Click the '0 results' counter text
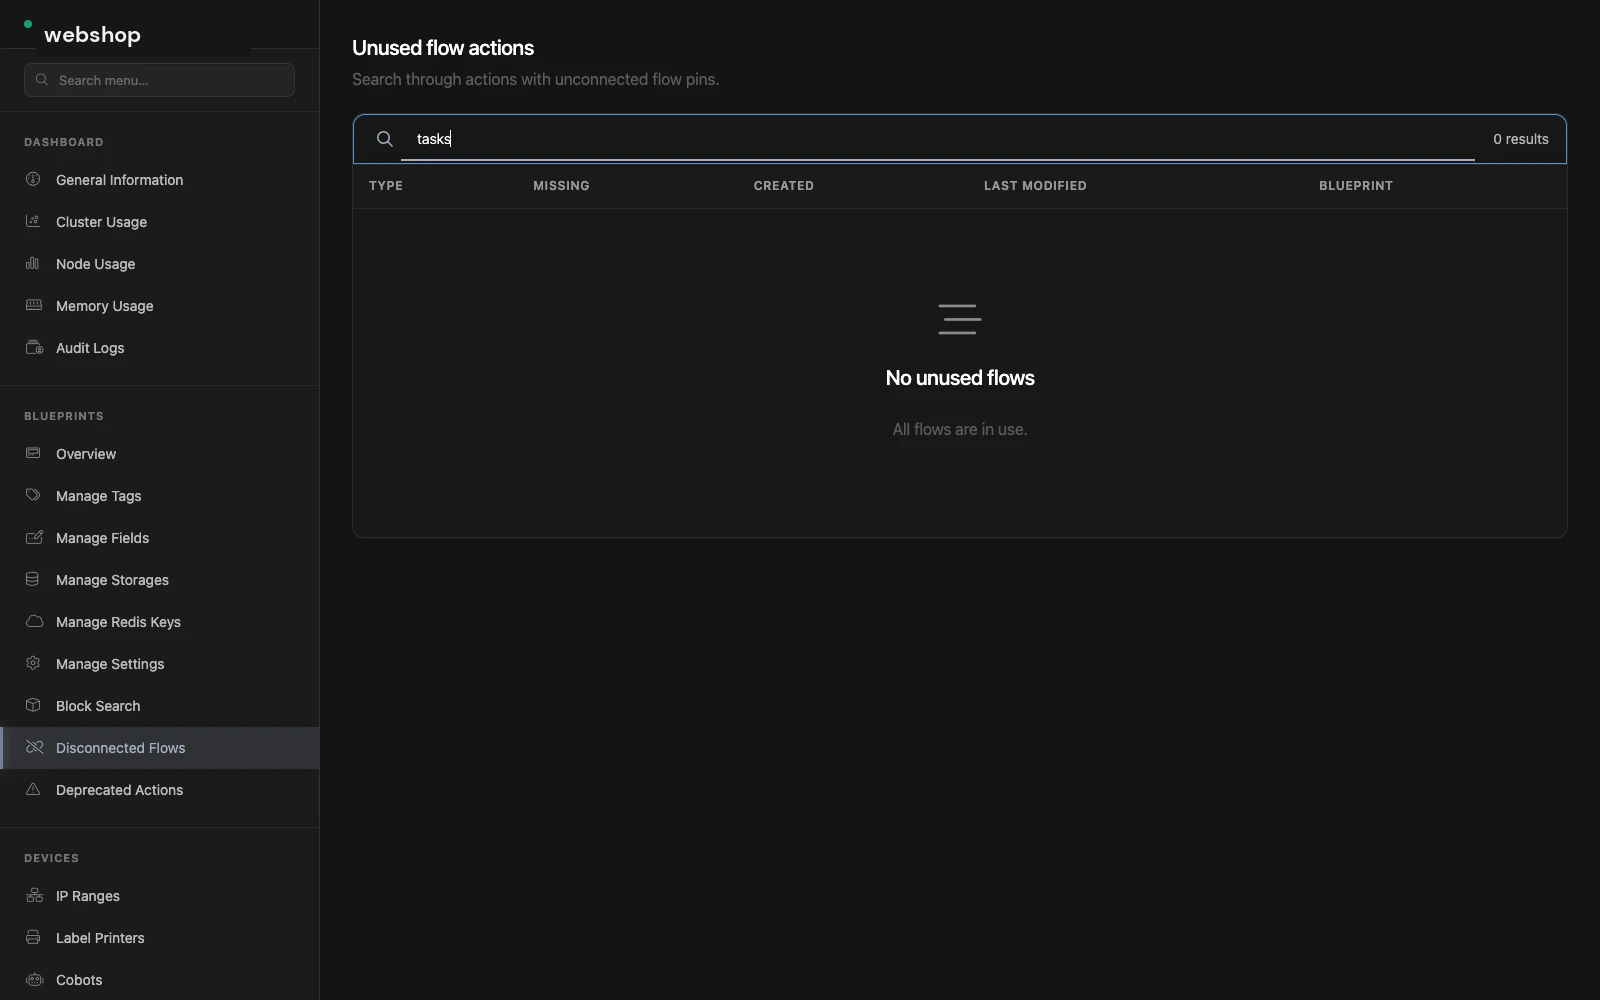This screenshot has width=1600, height=1000. pyautogui.click(x=1520, y=139)
